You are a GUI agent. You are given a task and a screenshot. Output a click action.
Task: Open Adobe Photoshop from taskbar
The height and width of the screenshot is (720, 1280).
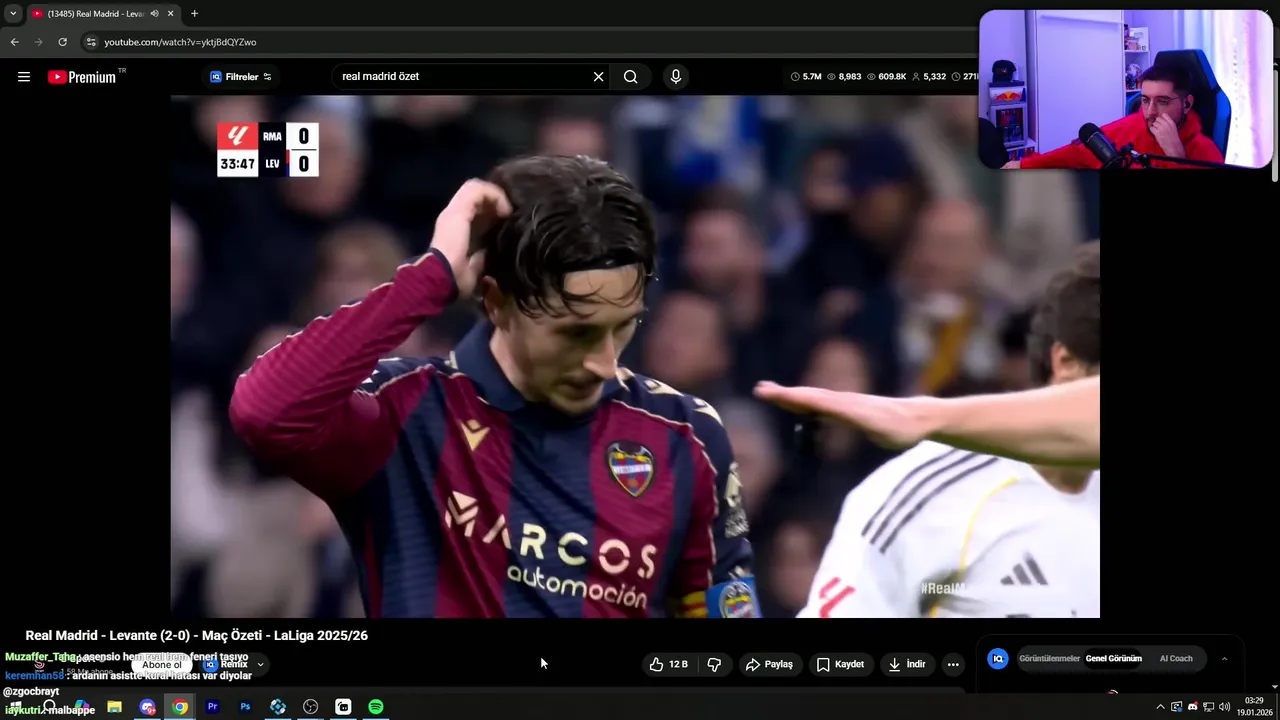coord(245,707)
